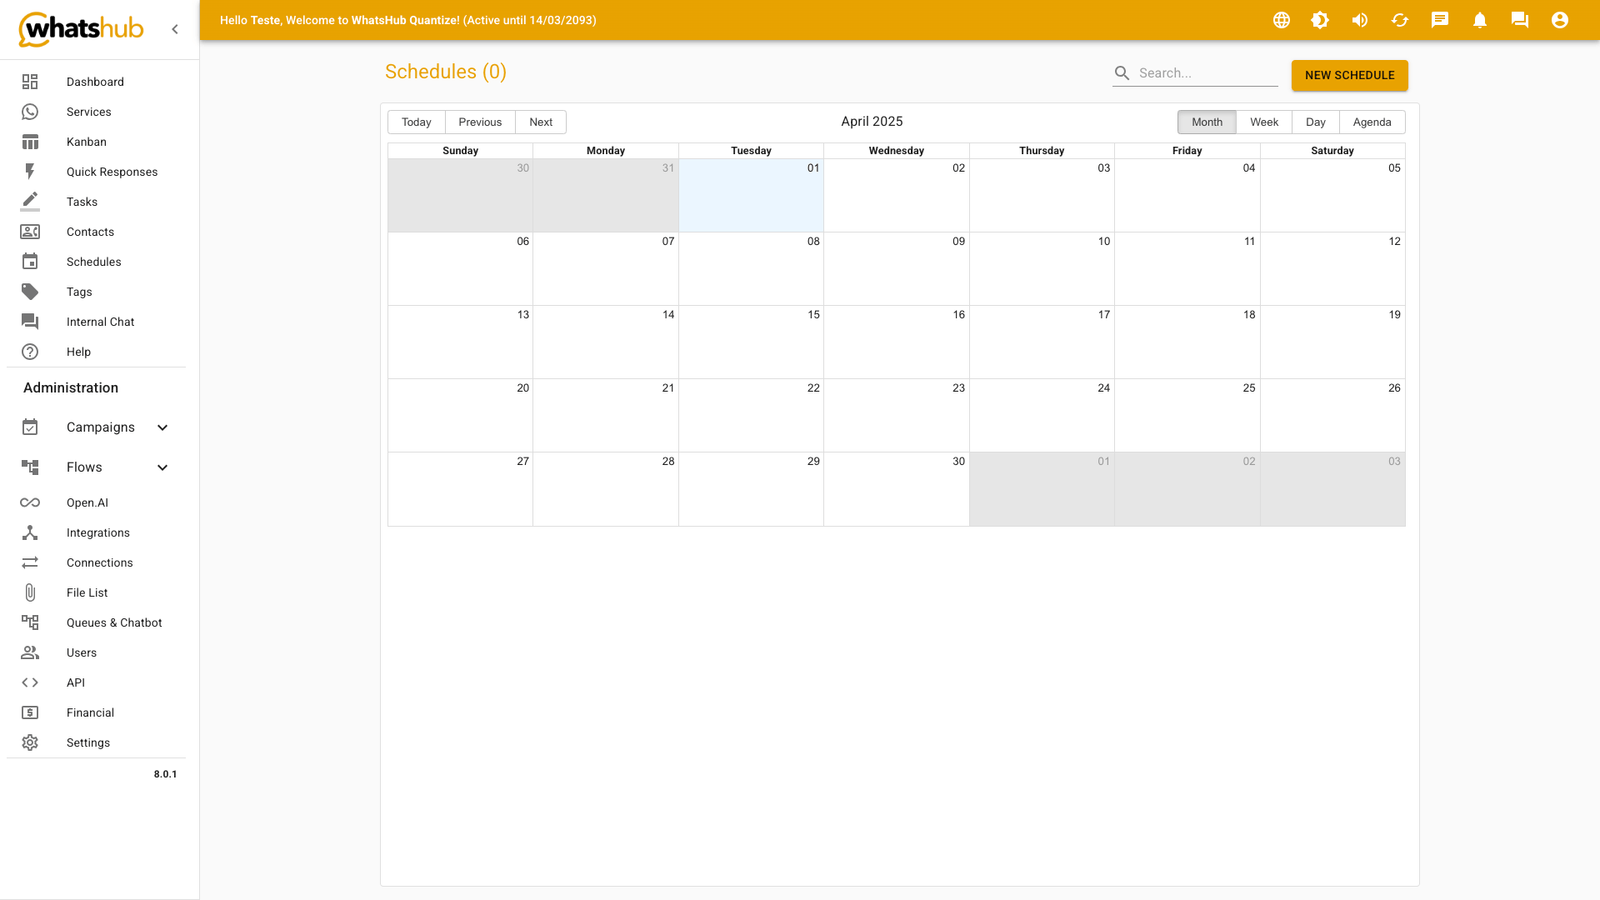The image size is (1600, 900).
Task: Collapse the left sidebar with chevron
Action: pyautogui.click(x=175, y=28)
